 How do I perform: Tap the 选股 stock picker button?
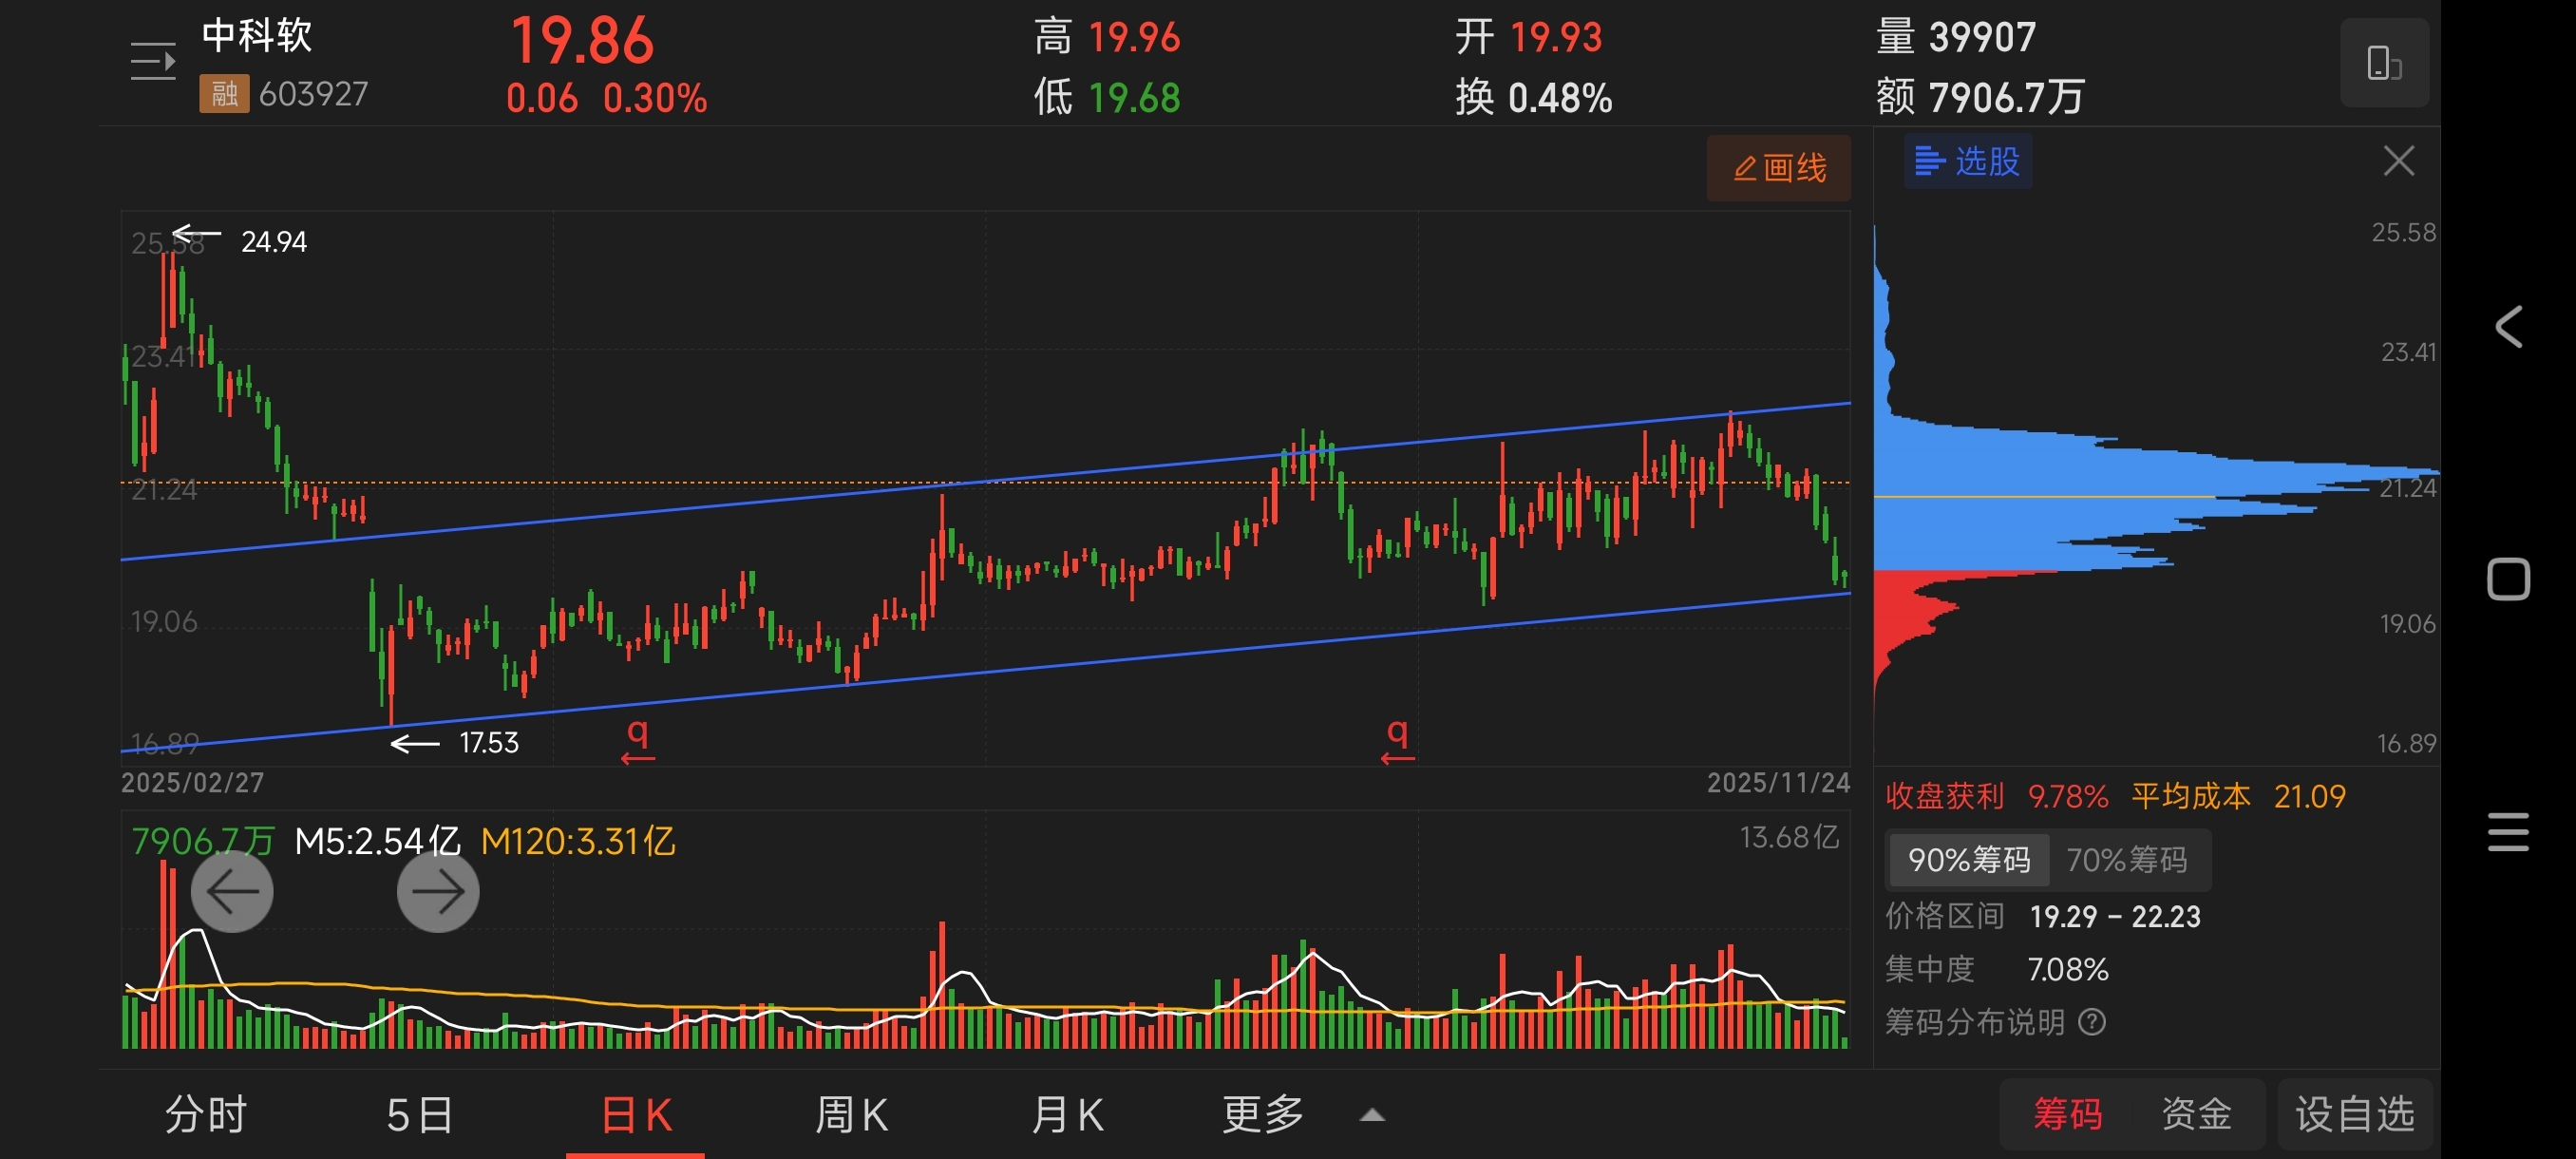(x=1967, y=161)
